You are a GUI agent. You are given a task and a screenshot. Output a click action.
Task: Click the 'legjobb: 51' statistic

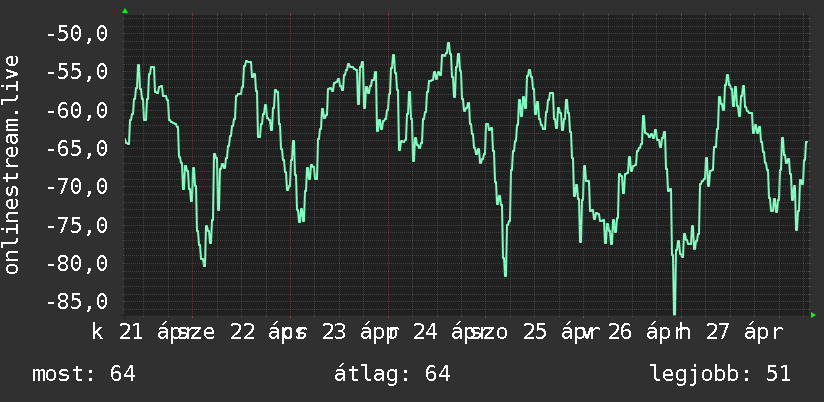point(720,374)
